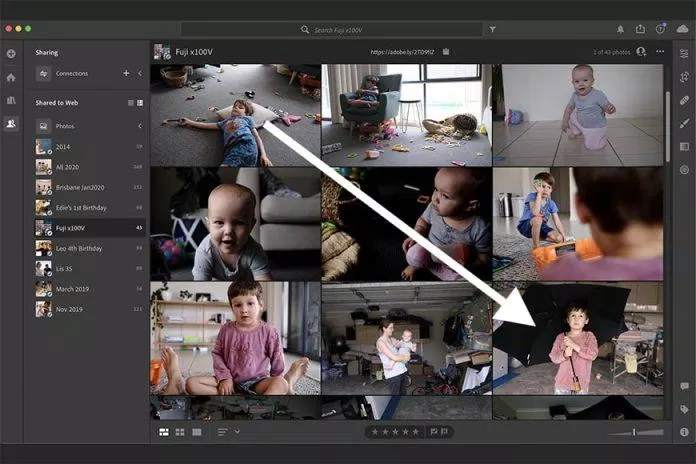Screen dimensions: 696x464
Task: Switch to Photo Grid view
Action: tap(164, 432)
